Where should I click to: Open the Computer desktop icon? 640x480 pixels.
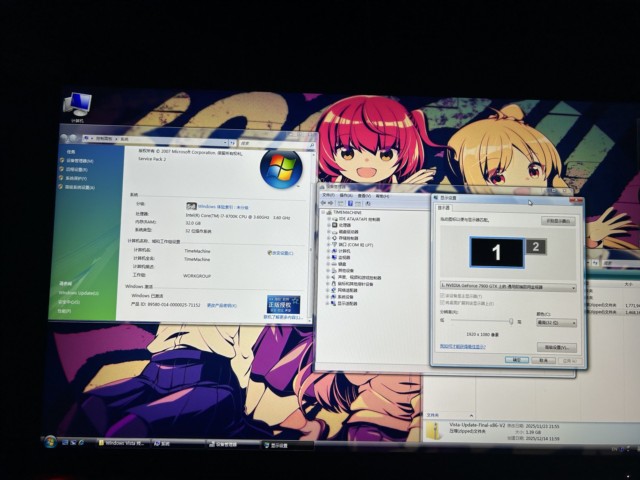pos(77,102)
